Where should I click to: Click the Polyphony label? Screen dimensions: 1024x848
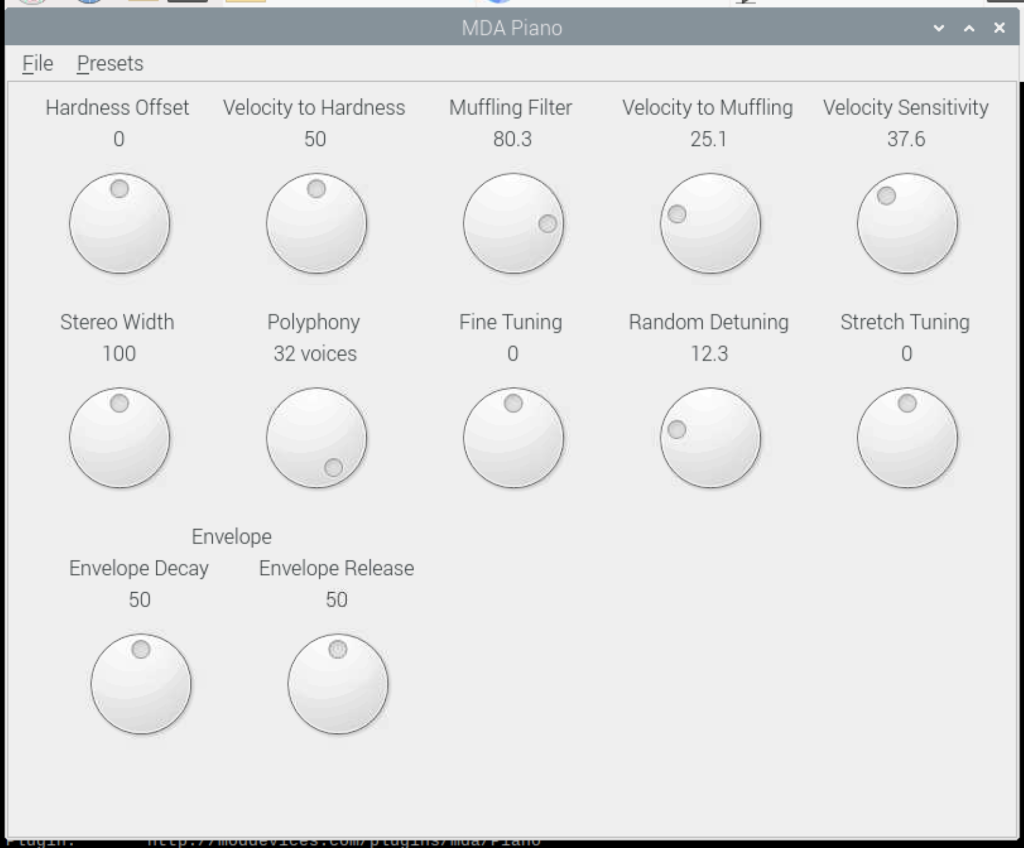coord(314,322)
